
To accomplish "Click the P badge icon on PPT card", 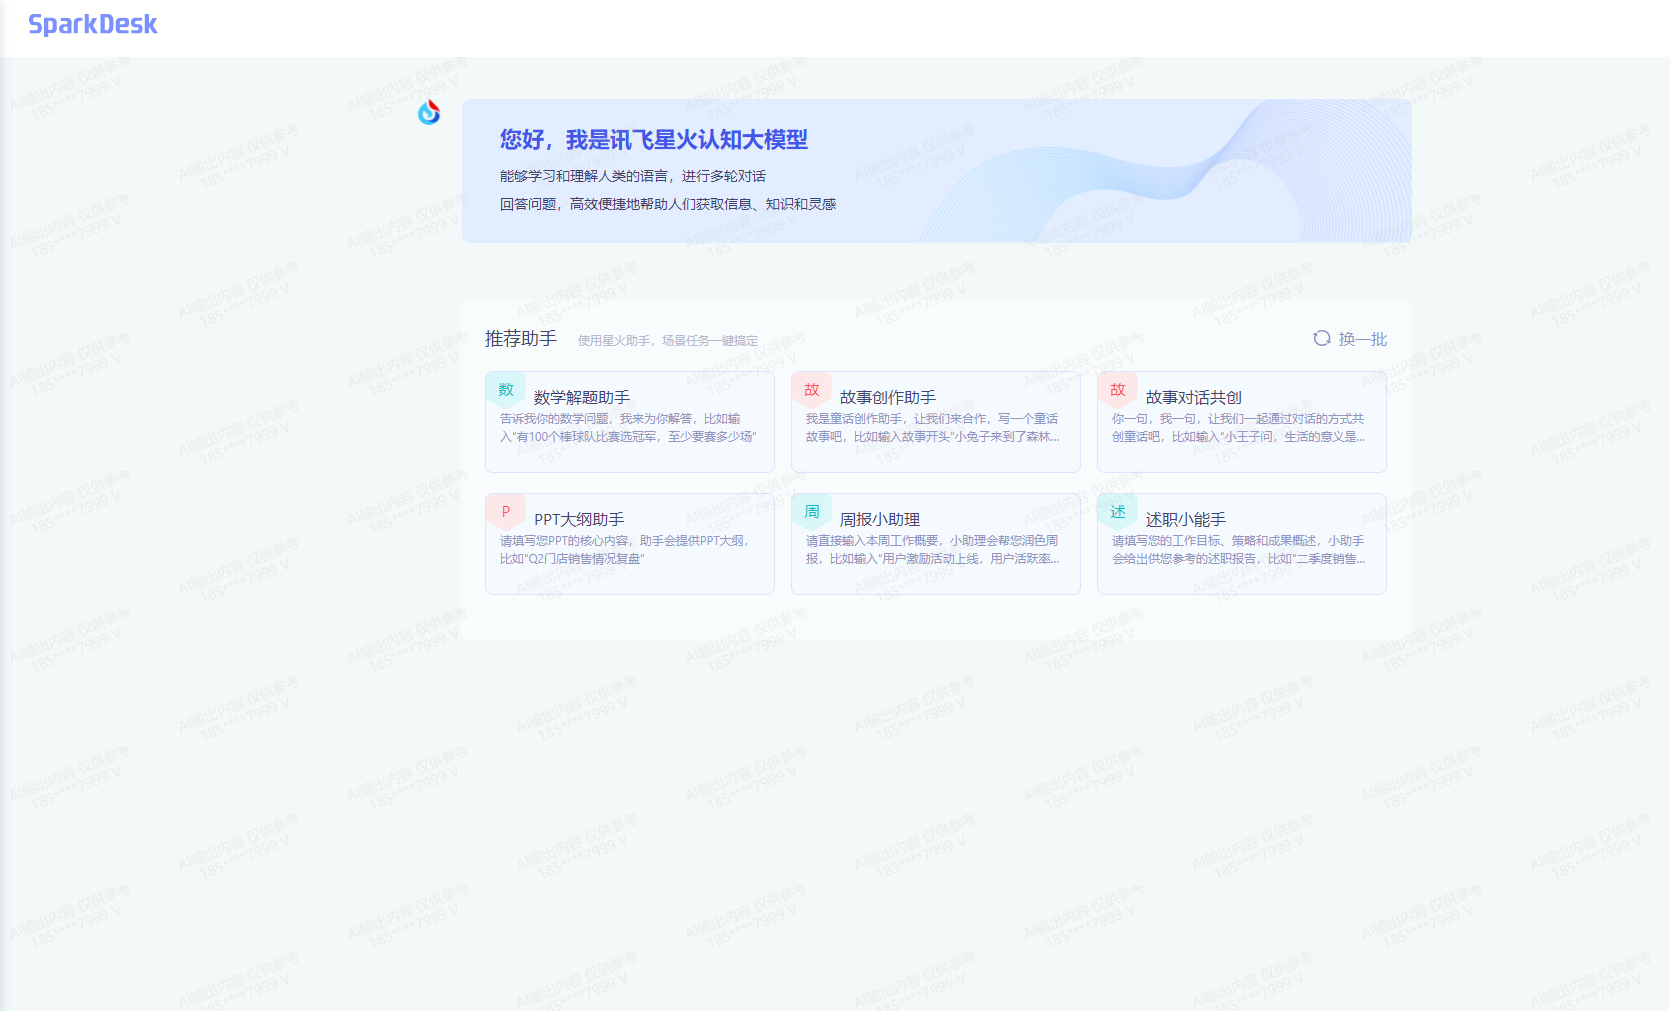I will click(506, 511).
